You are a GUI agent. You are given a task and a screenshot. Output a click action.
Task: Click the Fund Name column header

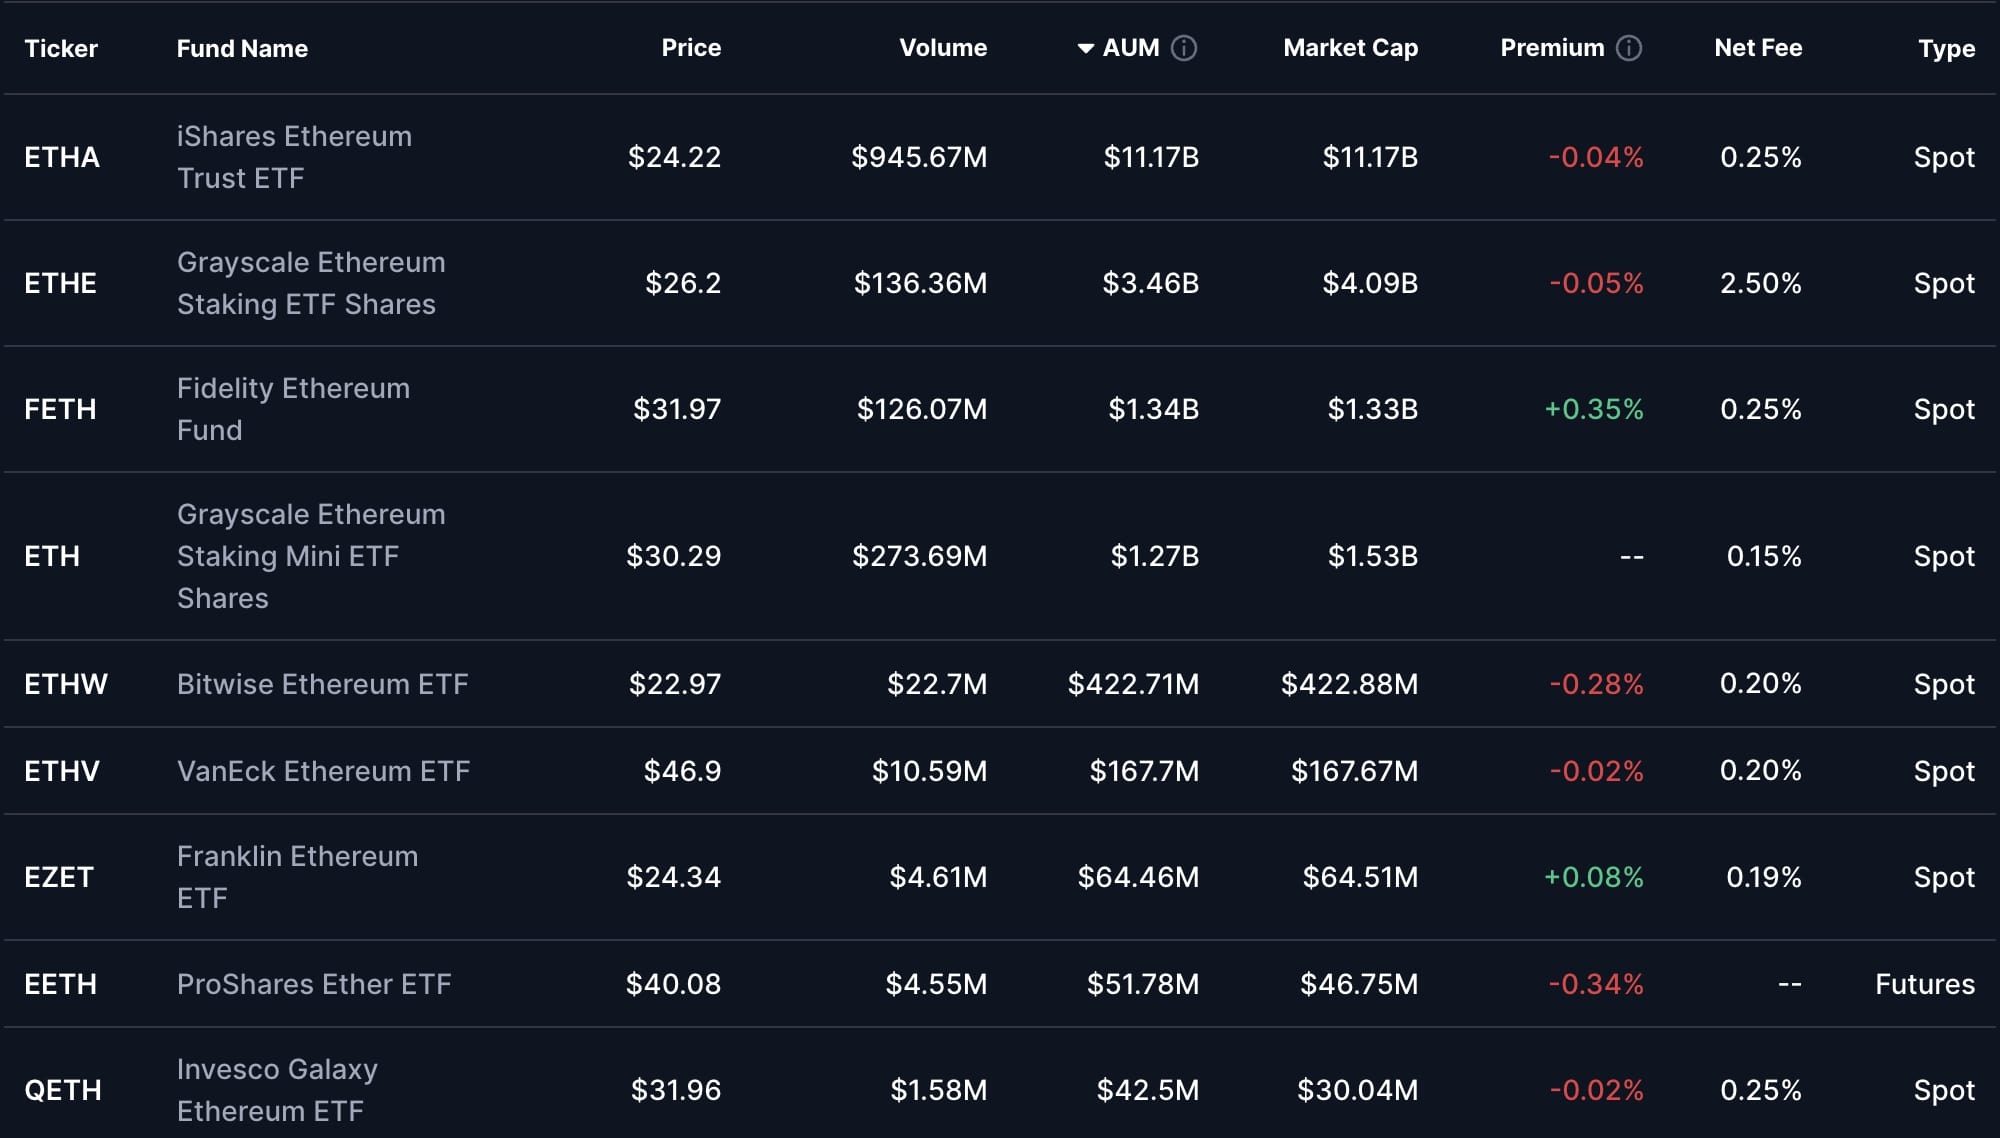(242, 48)
